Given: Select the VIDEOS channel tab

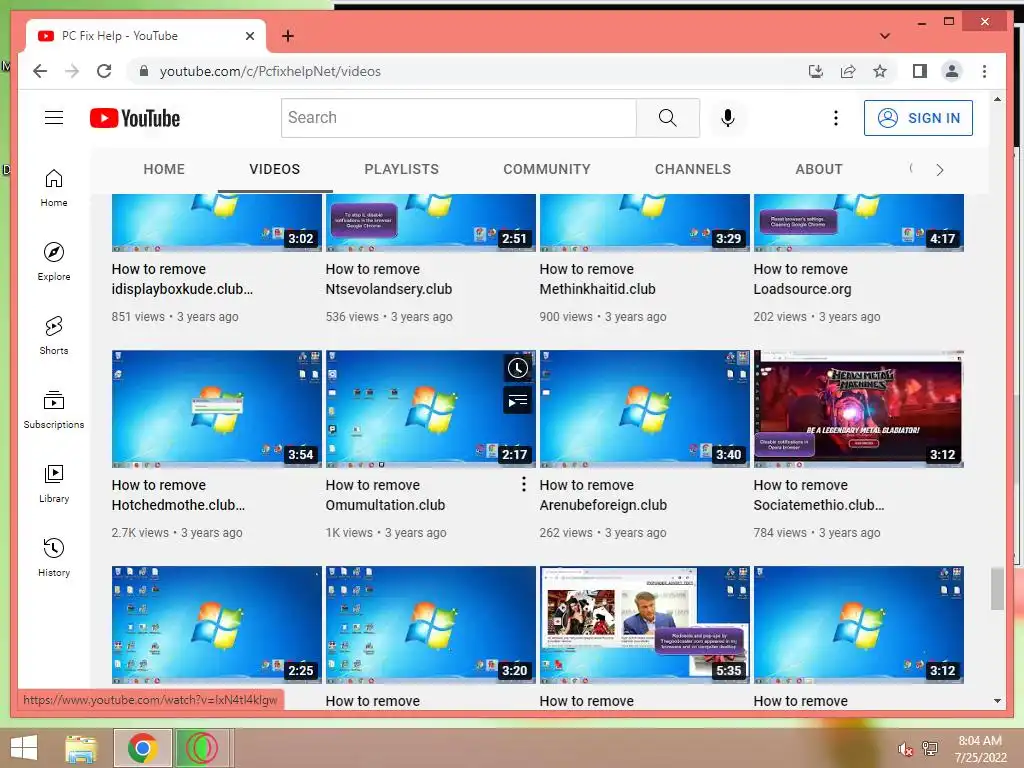Looking at the screenshot, I should click(274, 169).
